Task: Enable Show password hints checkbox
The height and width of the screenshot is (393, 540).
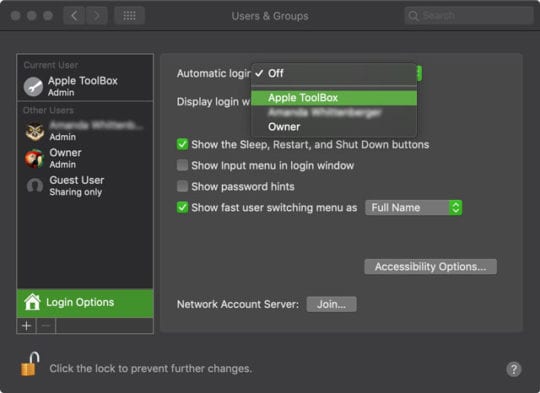Action: 182,186
